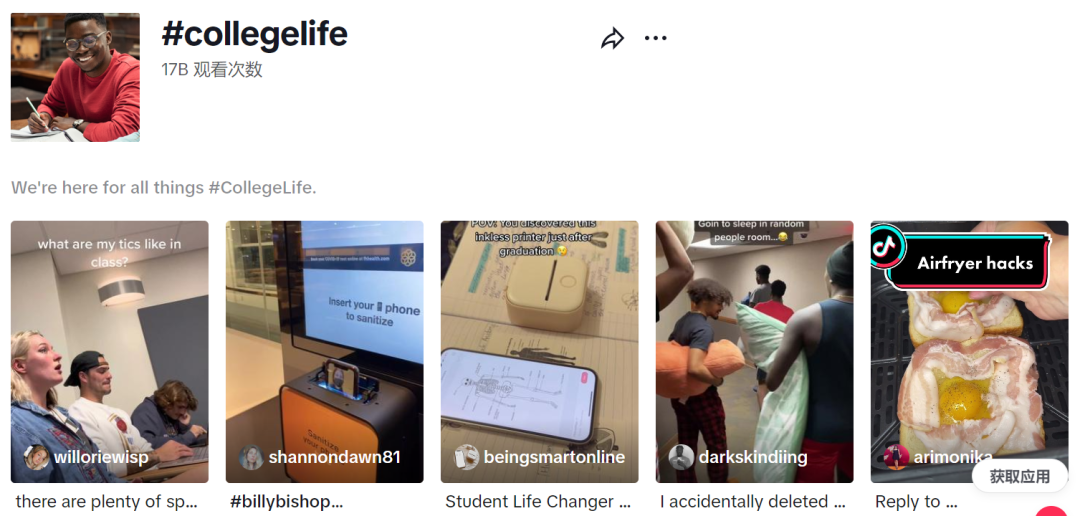Click username darkskindiing
This screenshot has height=516, width=1080.
(x=753, y=457)
